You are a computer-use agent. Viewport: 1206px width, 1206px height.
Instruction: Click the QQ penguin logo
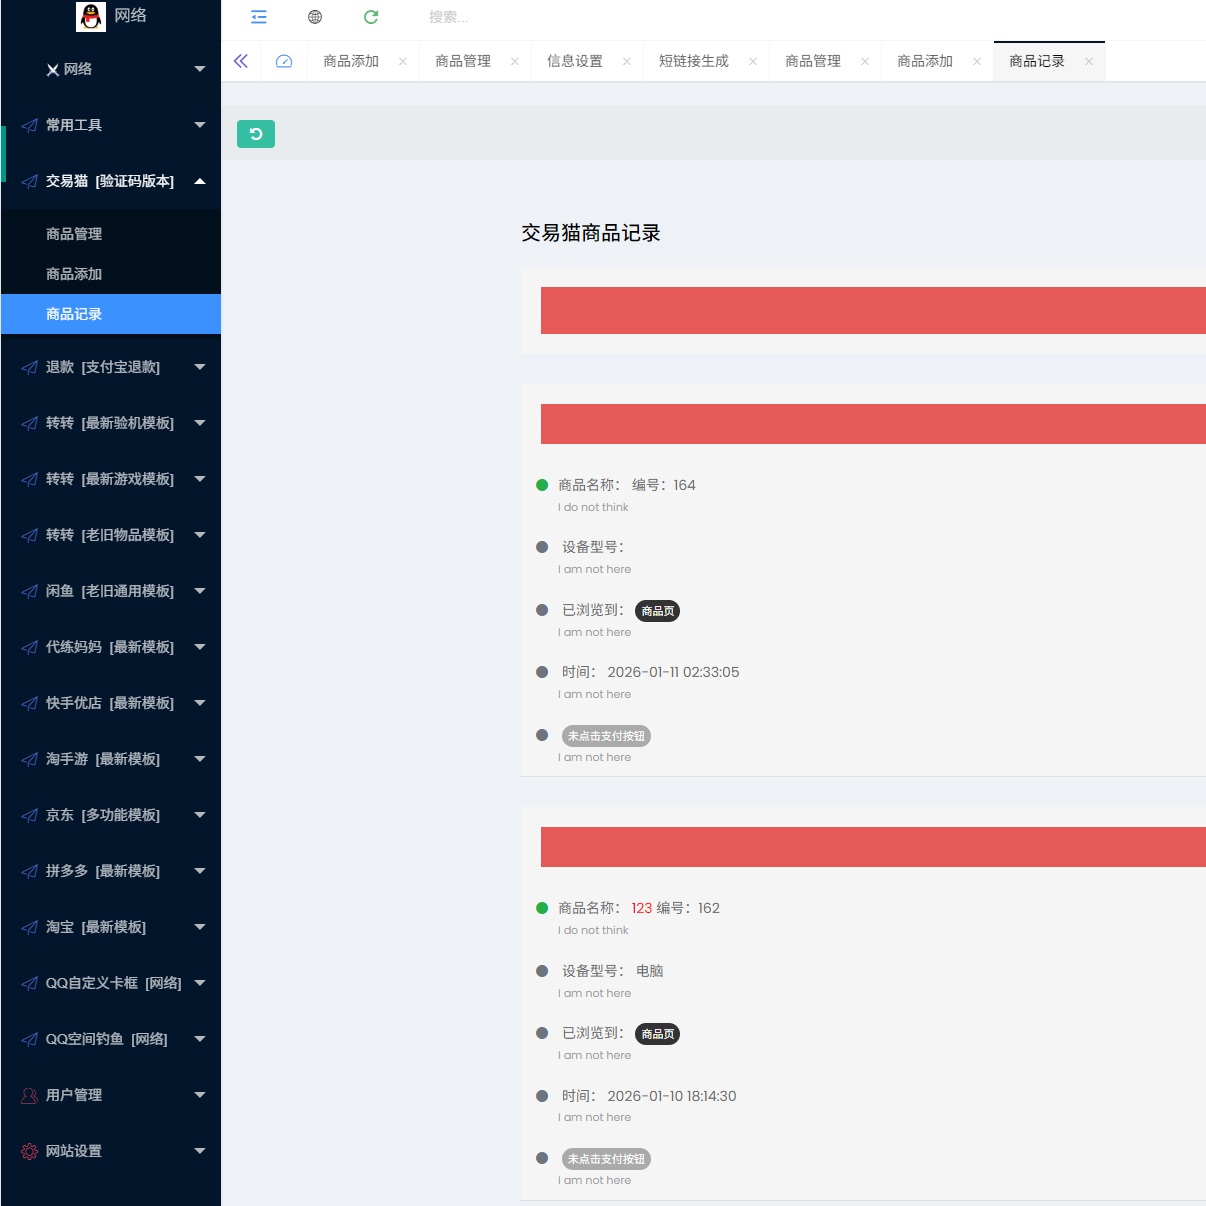pos(91,16)
